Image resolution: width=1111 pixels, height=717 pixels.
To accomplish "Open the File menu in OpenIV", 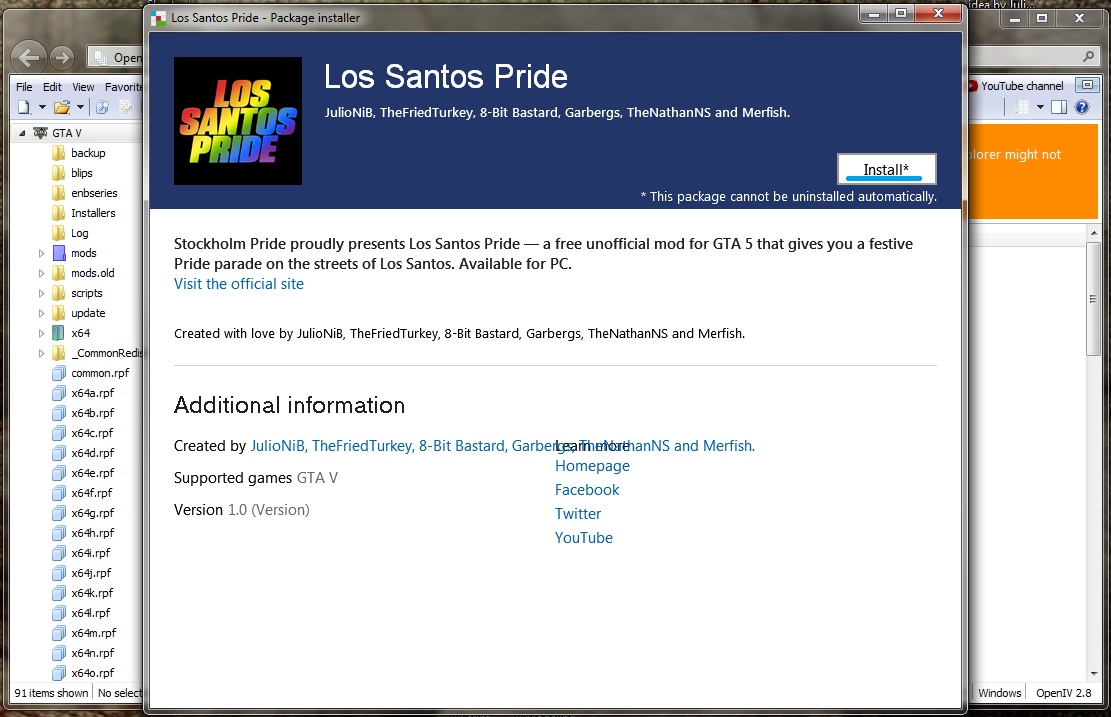I will [24, 86].
